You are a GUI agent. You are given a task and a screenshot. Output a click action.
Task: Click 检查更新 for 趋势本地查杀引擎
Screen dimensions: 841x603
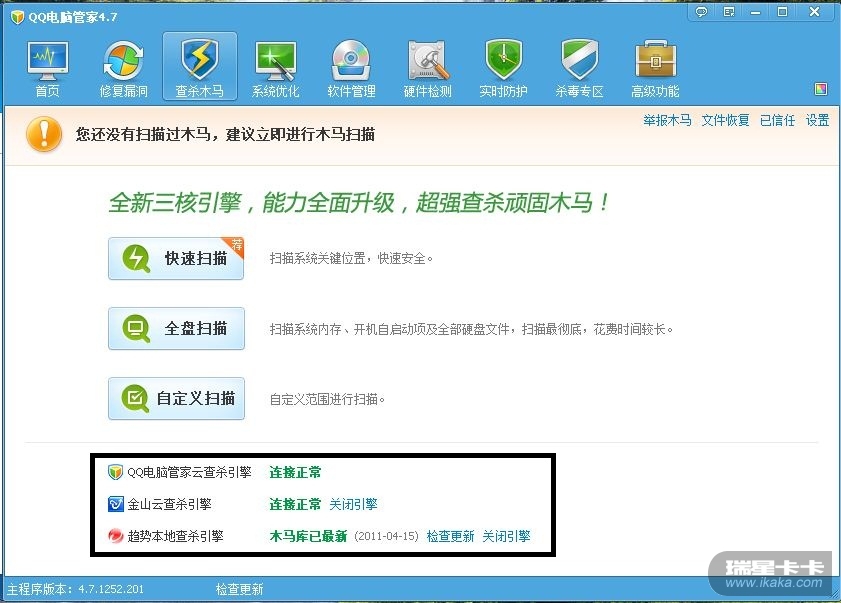[x=450, y=536]
